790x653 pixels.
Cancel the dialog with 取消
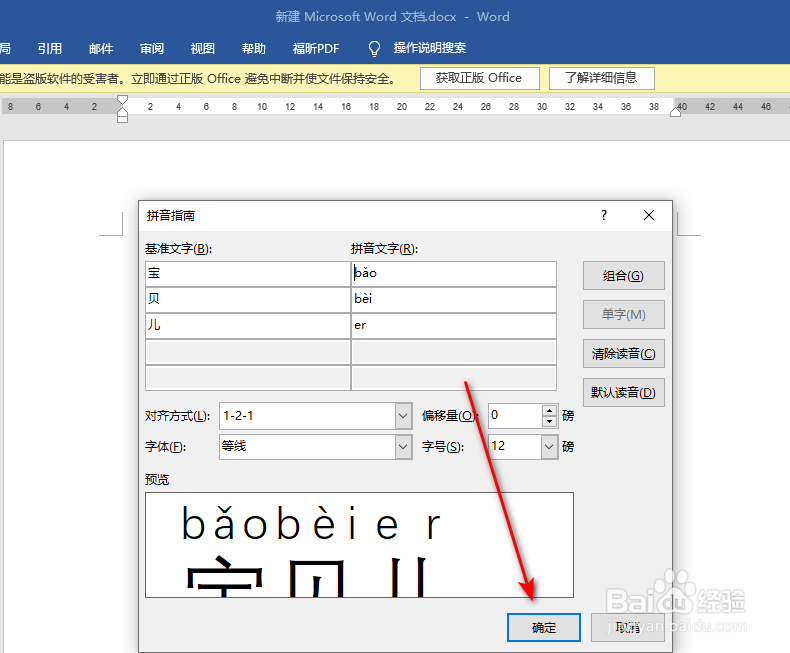[627, 627]
